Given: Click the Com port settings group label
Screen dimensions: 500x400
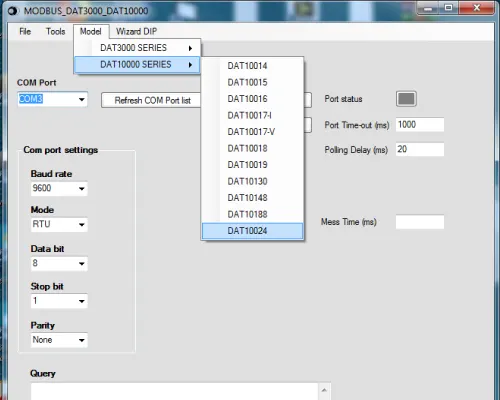Looking at the screenshot, I should click(61, 150).
